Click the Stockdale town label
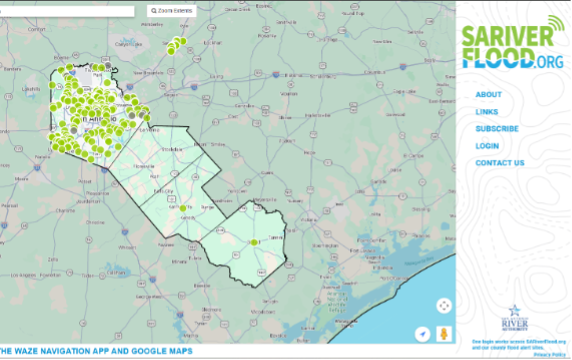572x360 pixels. [x=172, y=149]
